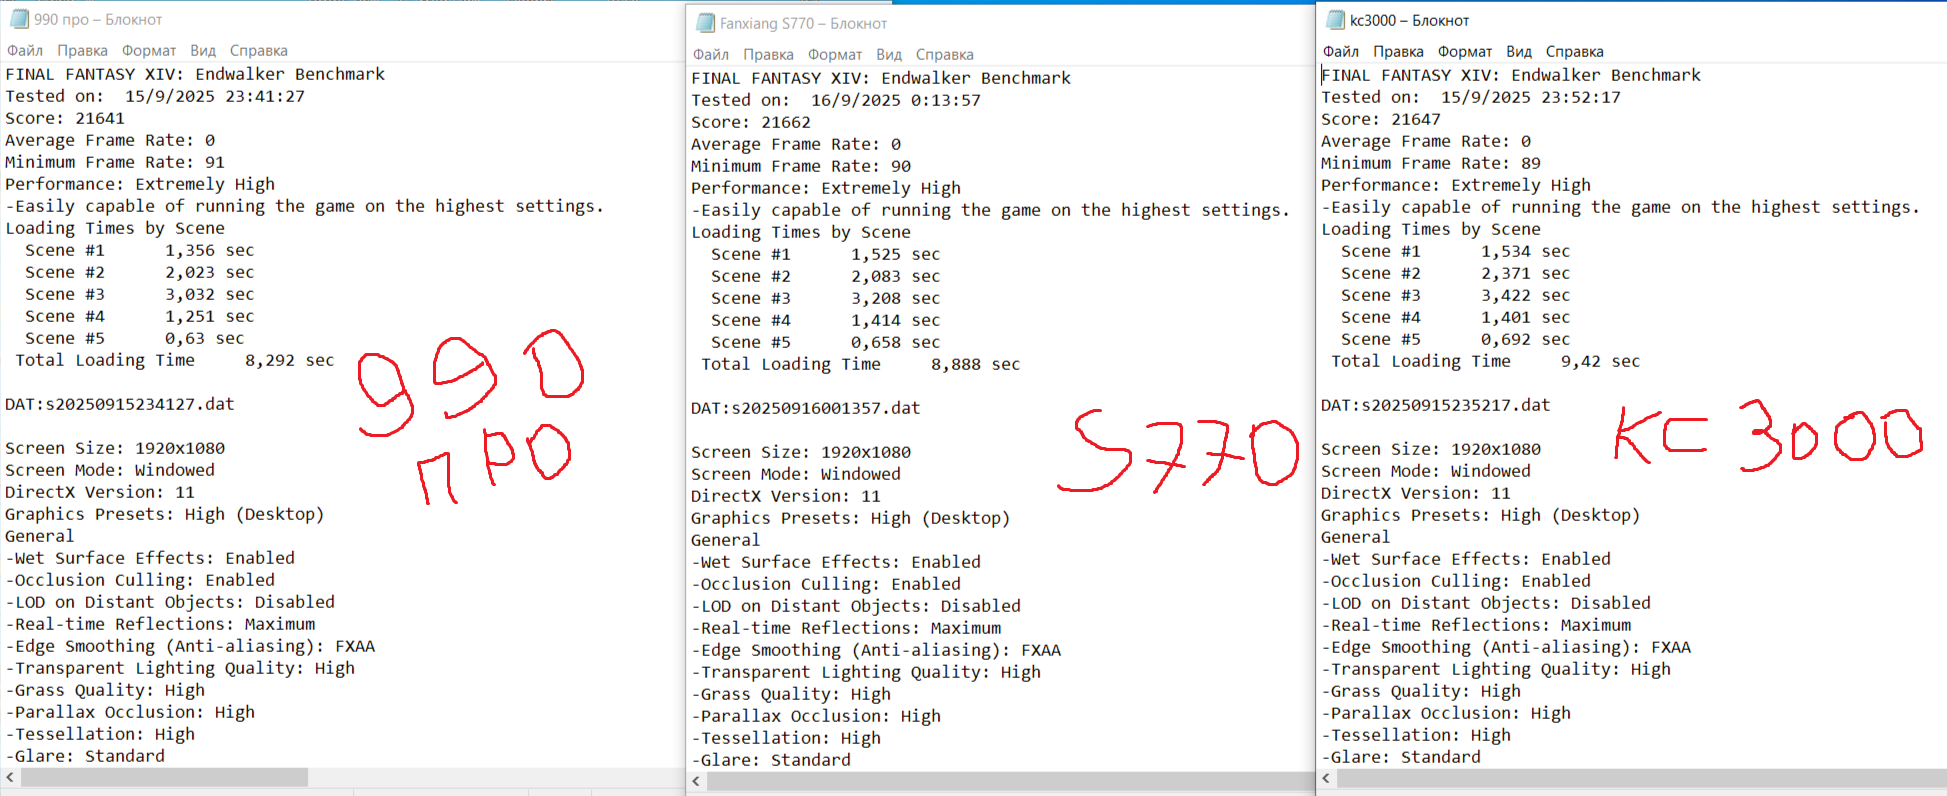Click 'Screen Mode: Windowed' in the Fanxiang S770 window

[x=796, y=474]
